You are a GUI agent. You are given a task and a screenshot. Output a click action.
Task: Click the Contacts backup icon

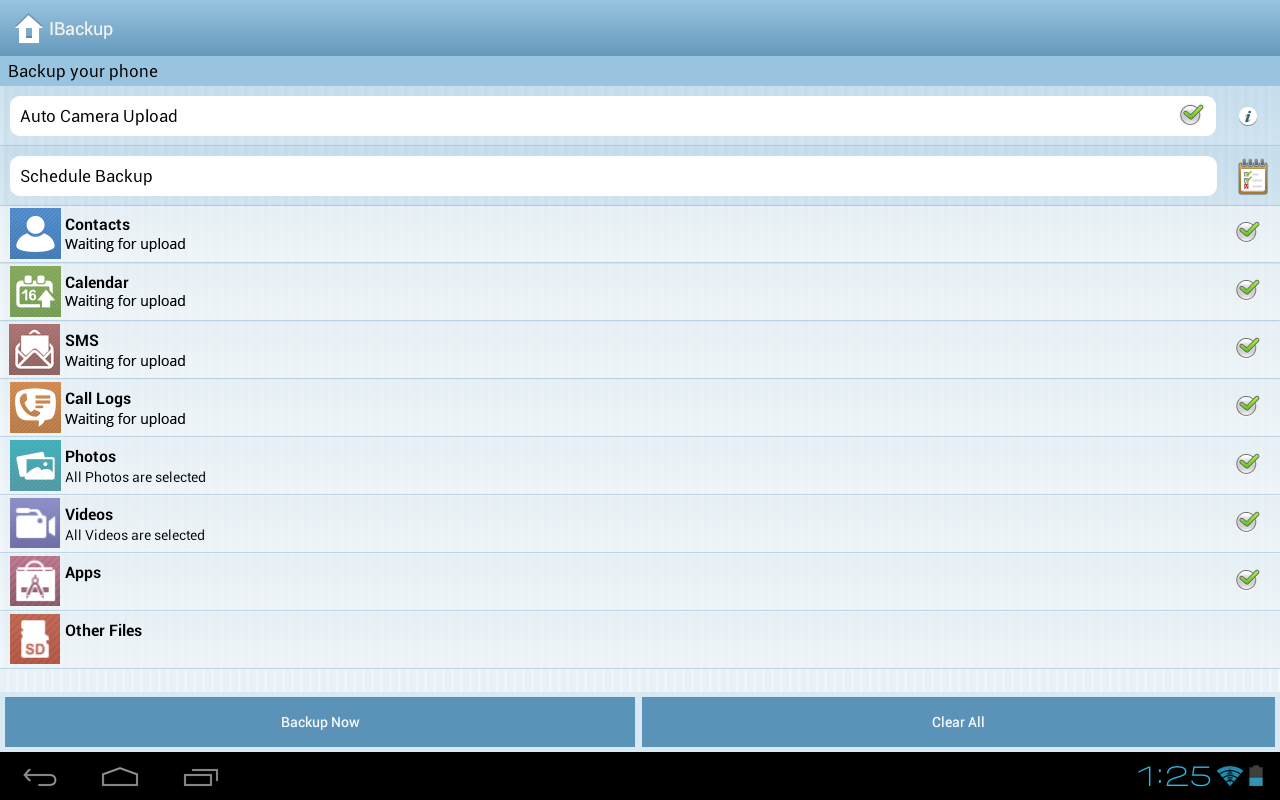tap(35, 233)
